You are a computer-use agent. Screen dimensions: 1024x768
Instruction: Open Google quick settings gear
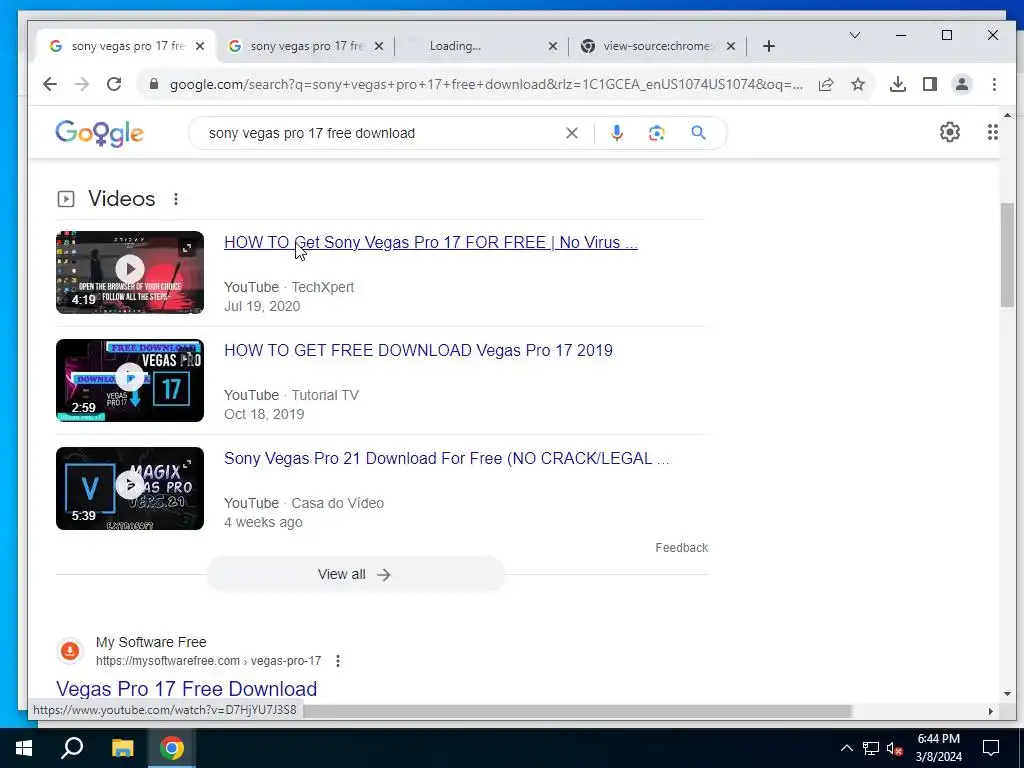[950, 132]
